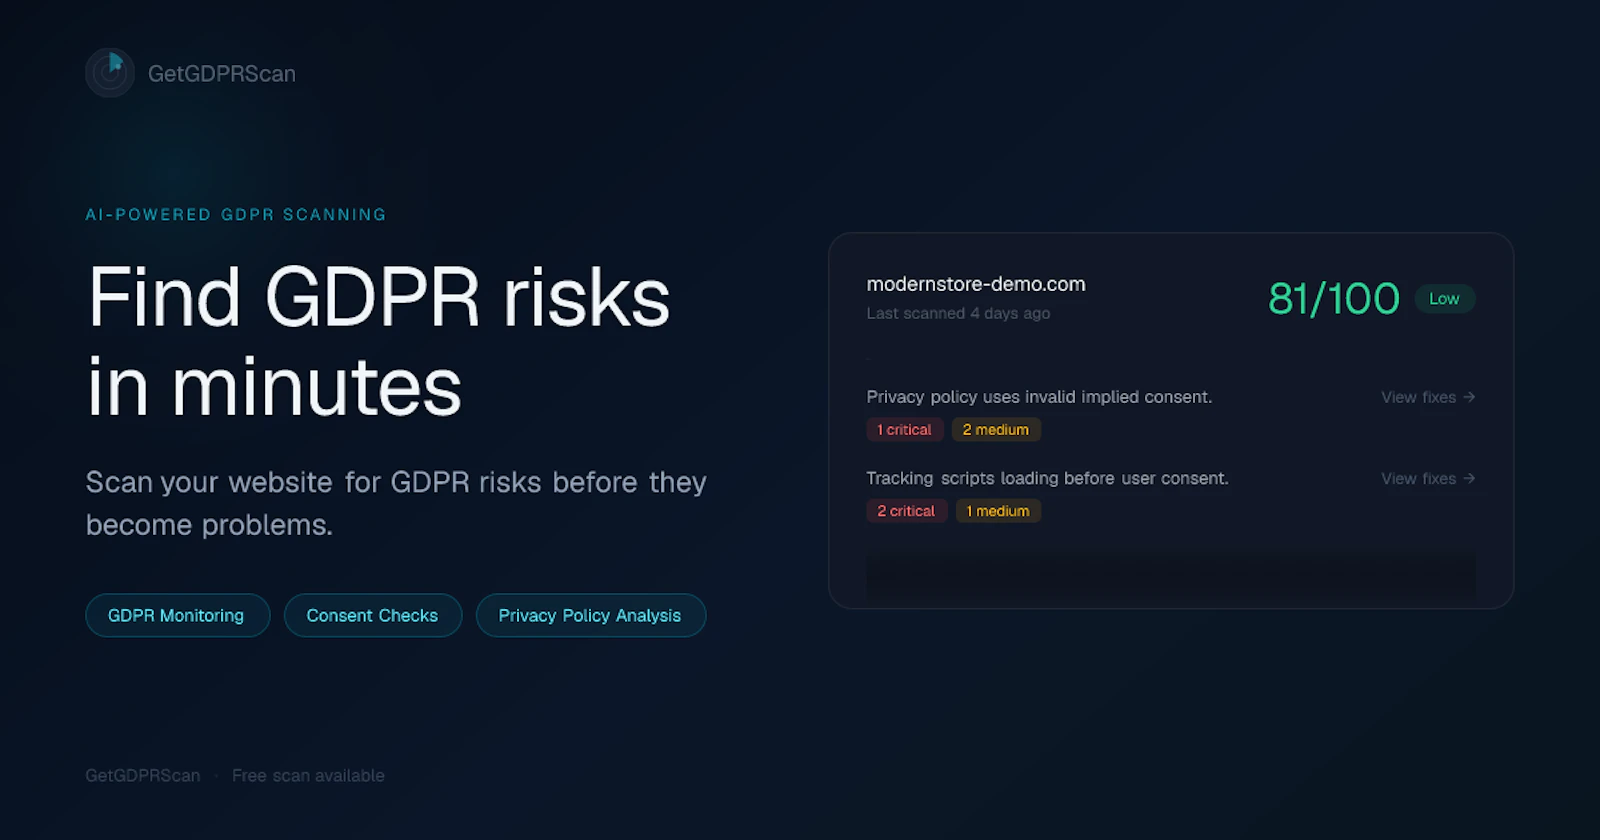
Task: Open View fixes for tracking scripts issue
Action: (1428, 478)
